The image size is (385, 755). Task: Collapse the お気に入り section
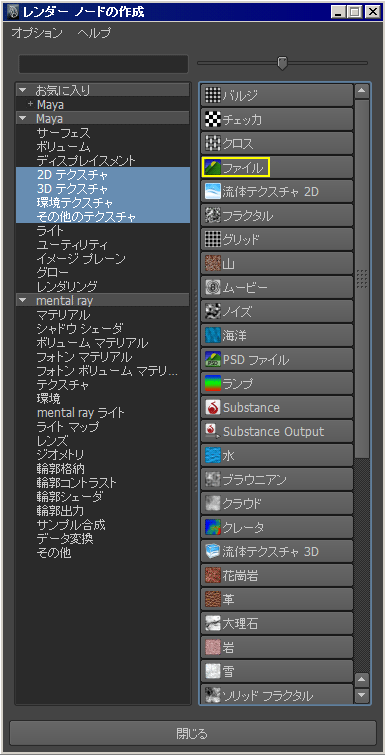pyautogui.click(x=23, y=90)
